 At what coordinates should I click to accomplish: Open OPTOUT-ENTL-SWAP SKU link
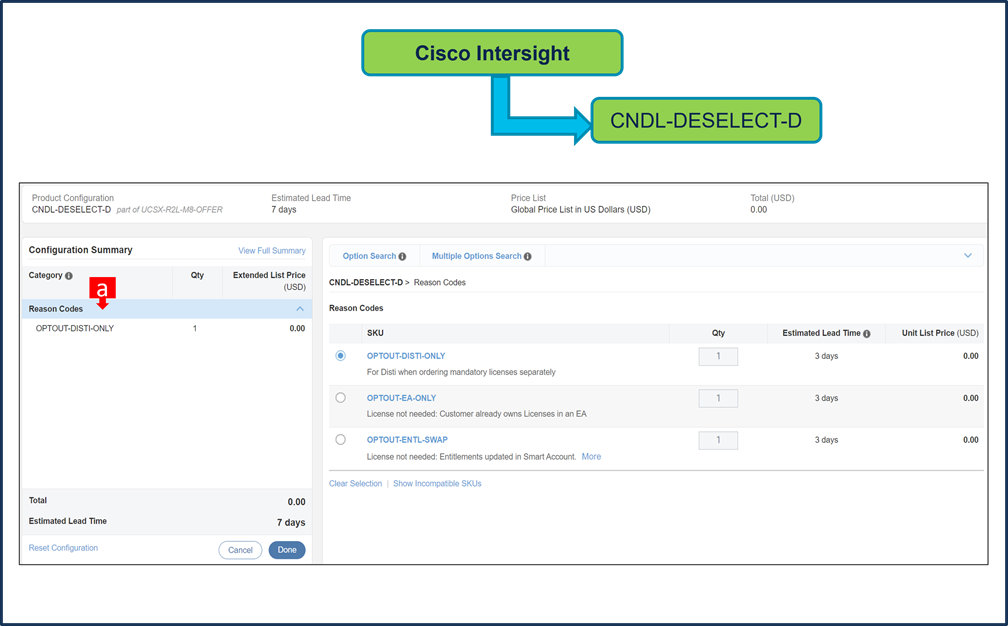pos(407,440)
